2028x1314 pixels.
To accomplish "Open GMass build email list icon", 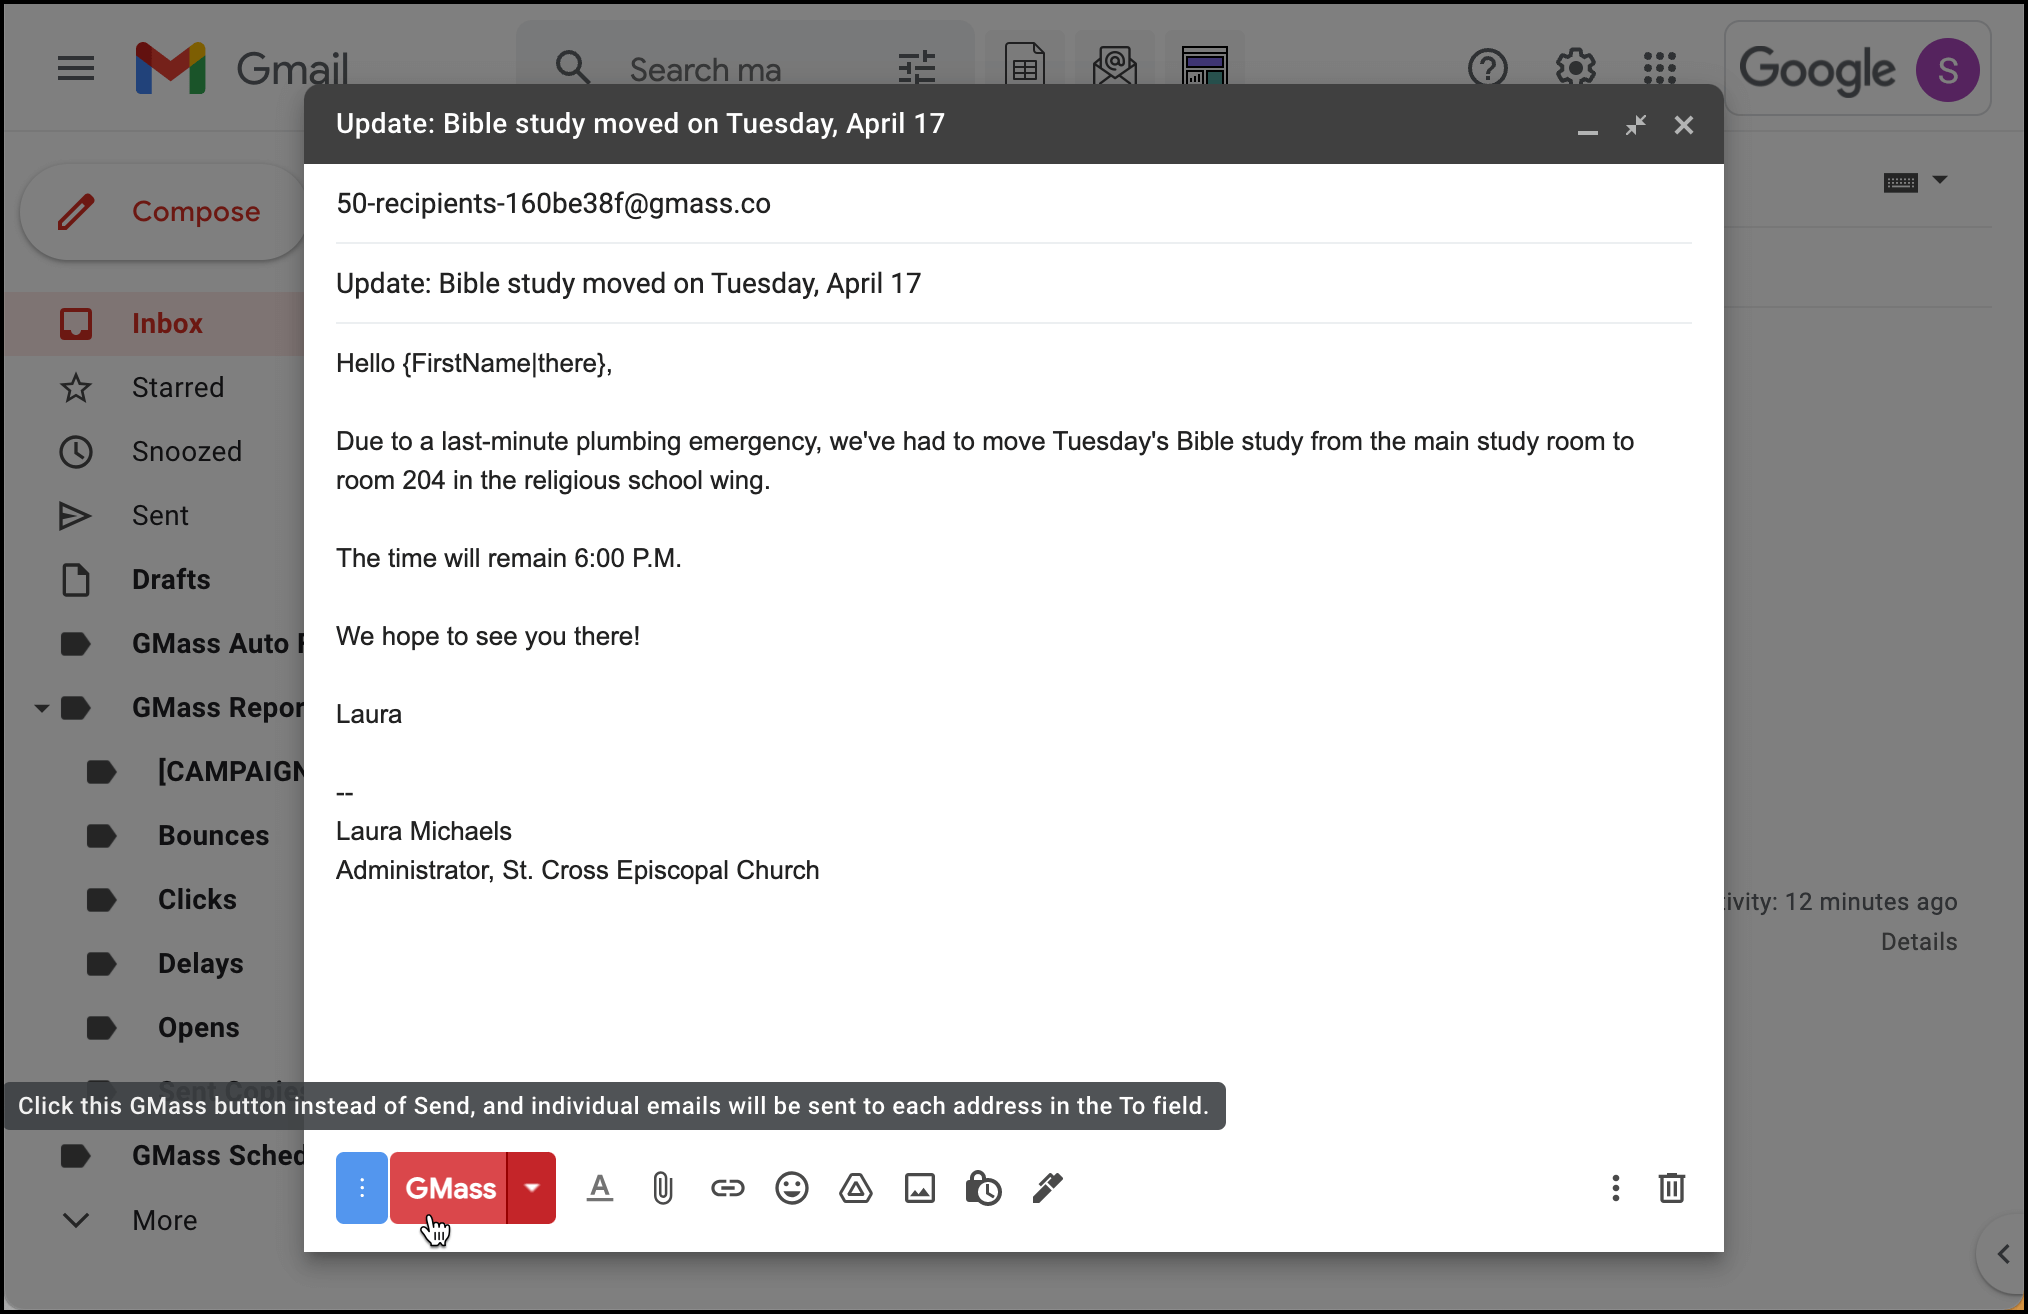I will (1115, 68).
